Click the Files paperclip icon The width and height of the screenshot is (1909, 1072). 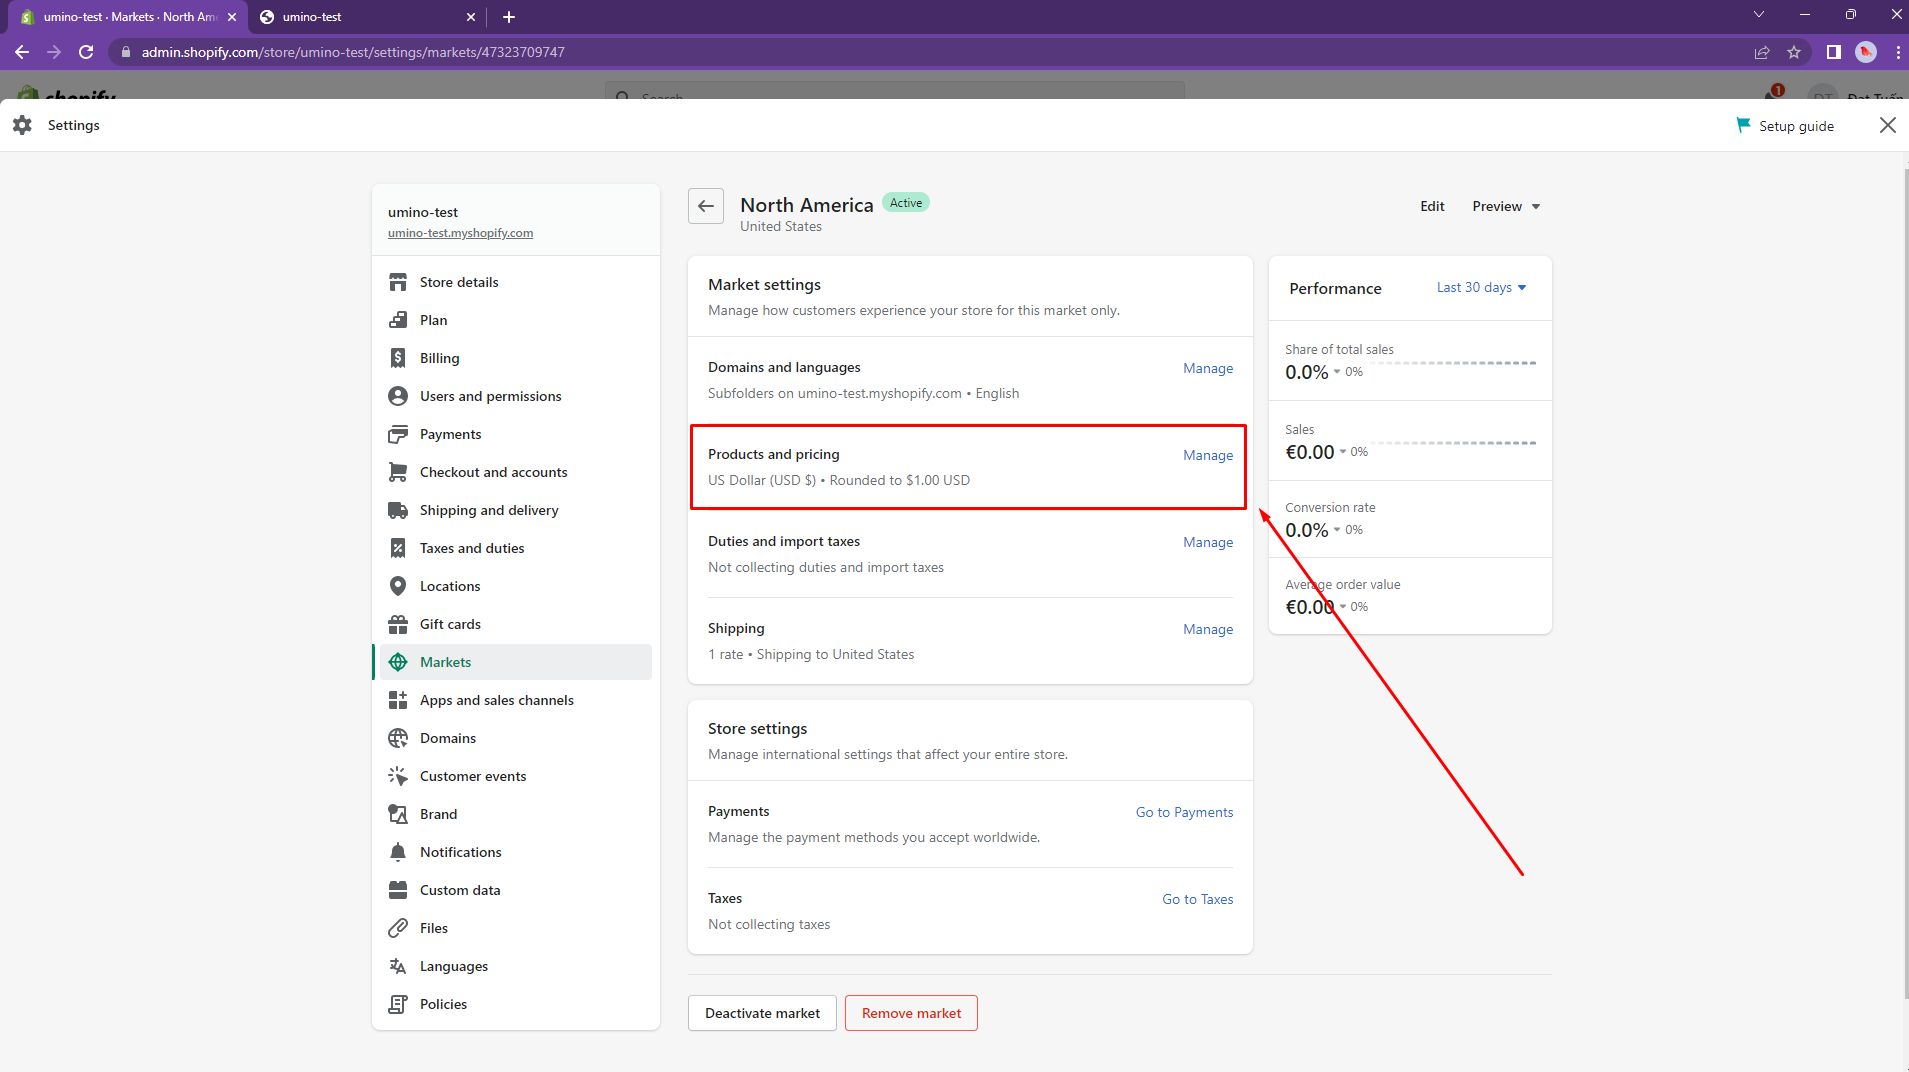pos(398,928)
